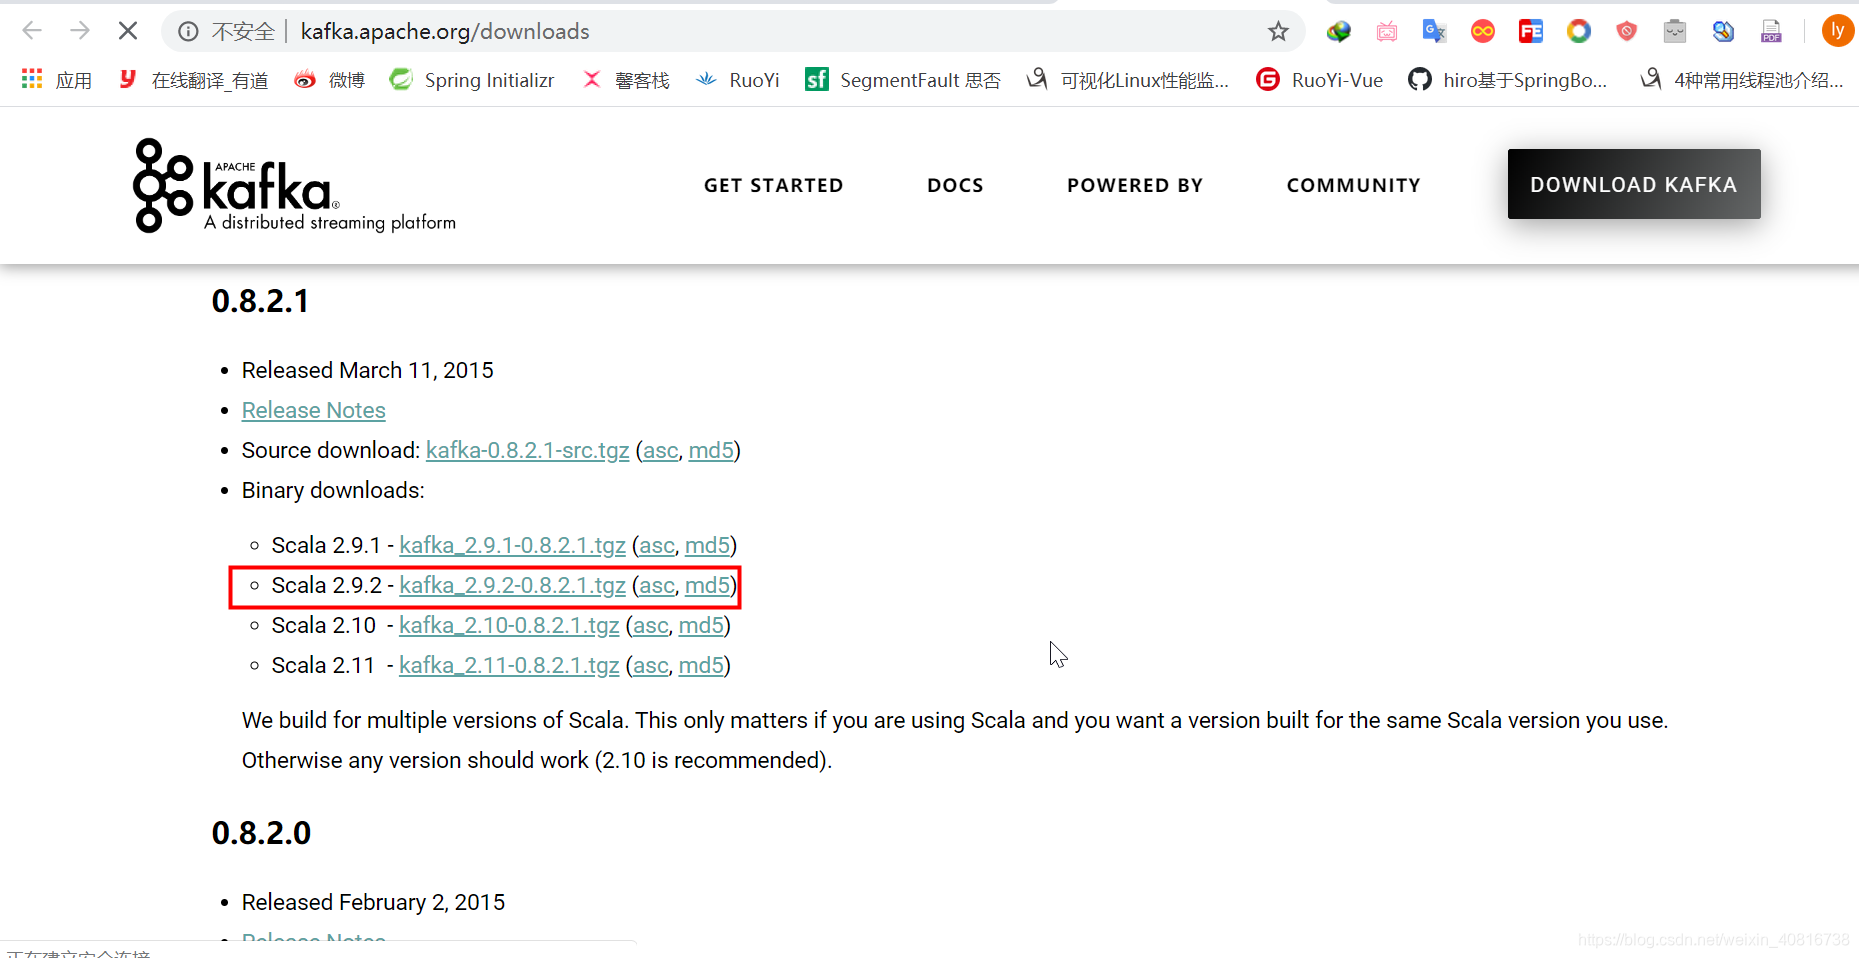Open the PDF extension icon
Image resolution: width=1859 pixels, height=958 pixels.
point(1771,32)
